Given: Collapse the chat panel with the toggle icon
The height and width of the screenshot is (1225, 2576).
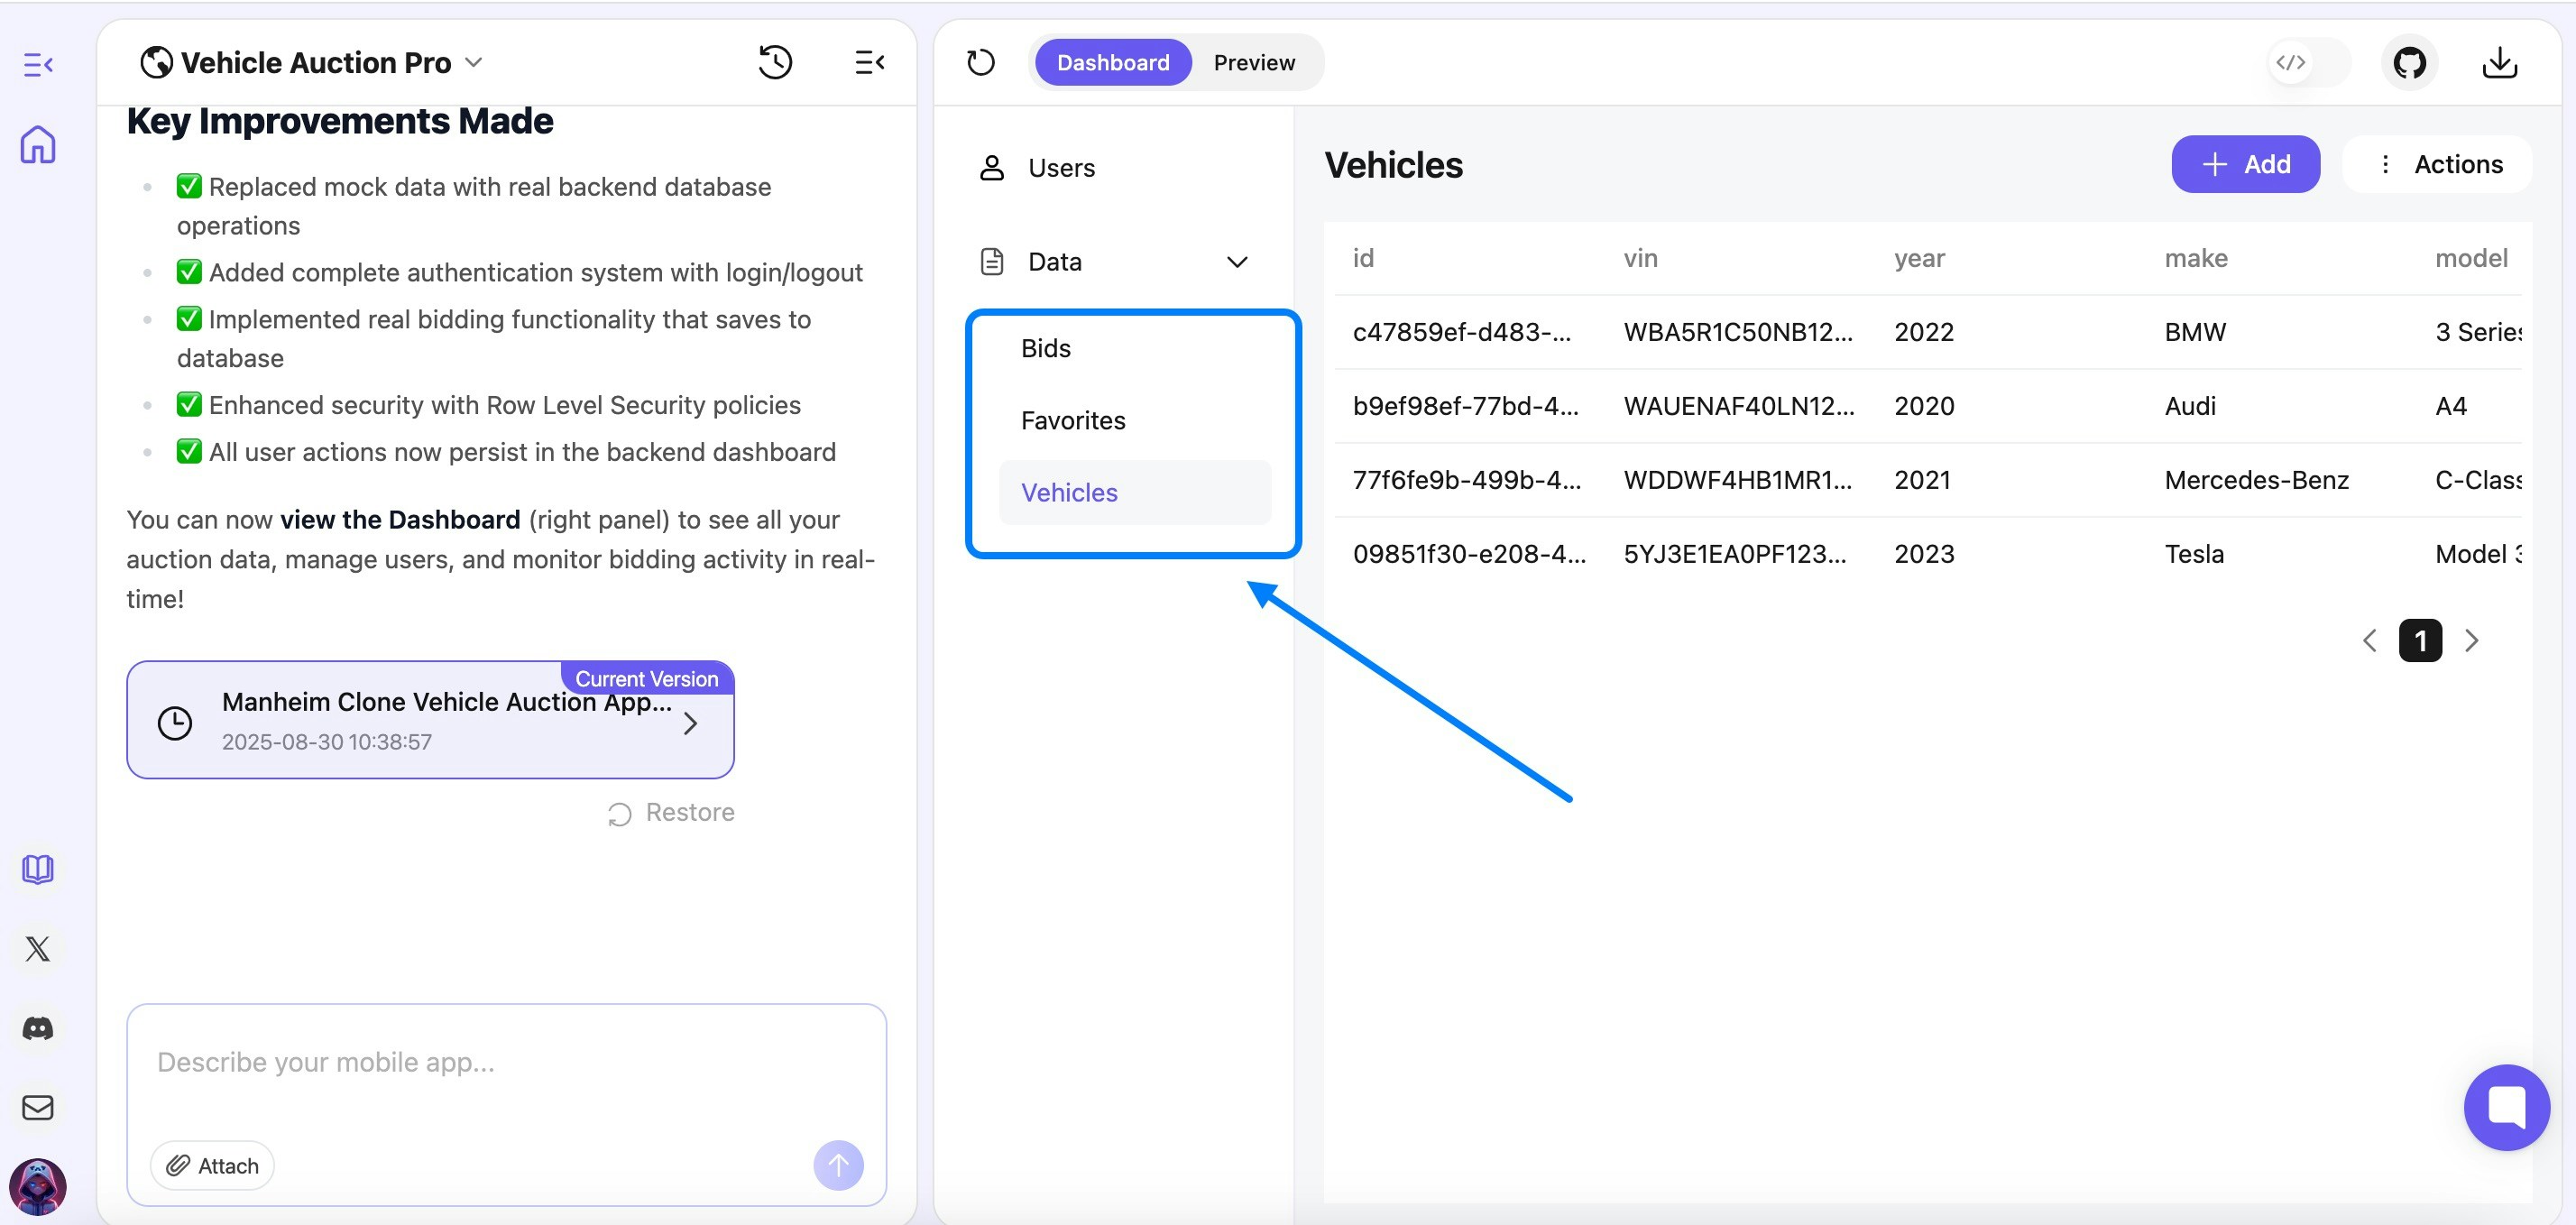Looking at the screenshot, I should pyautogui.click(x=868, y=62).
